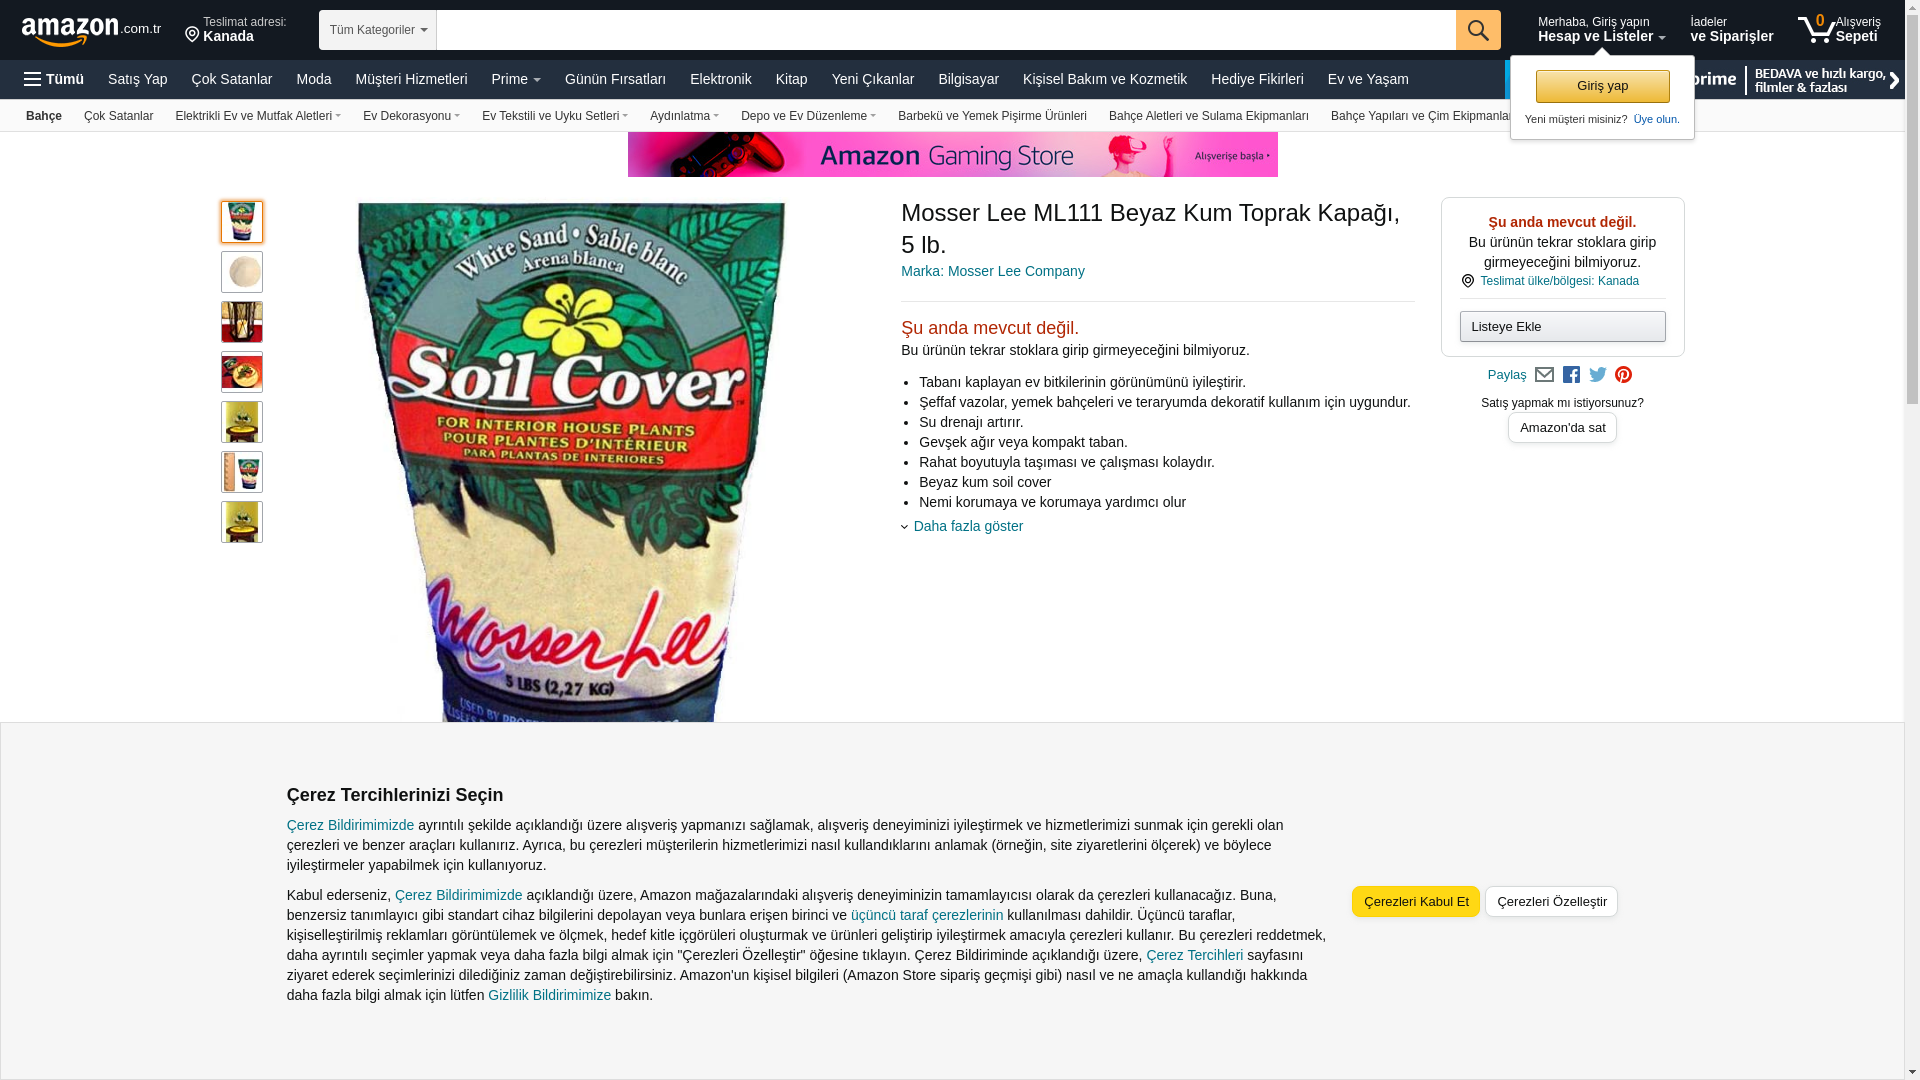The width and height of the screenshot is (1920, 1080).
Task: Expand Elektrikli Ev ve Mutfak Aletleri submenu
Action: [258, 116]
